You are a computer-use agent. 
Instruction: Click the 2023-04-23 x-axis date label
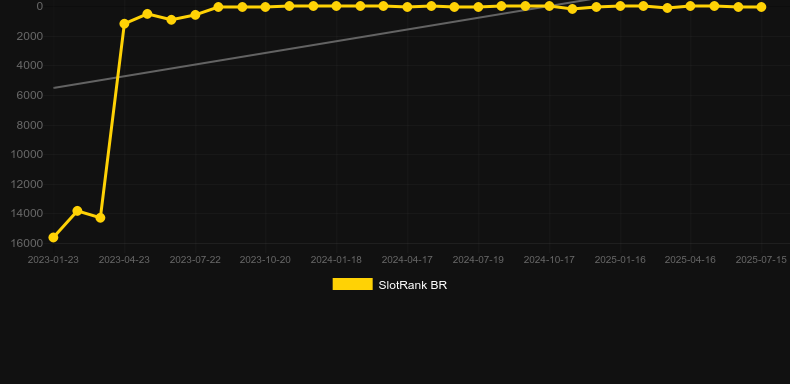[124, 260]
